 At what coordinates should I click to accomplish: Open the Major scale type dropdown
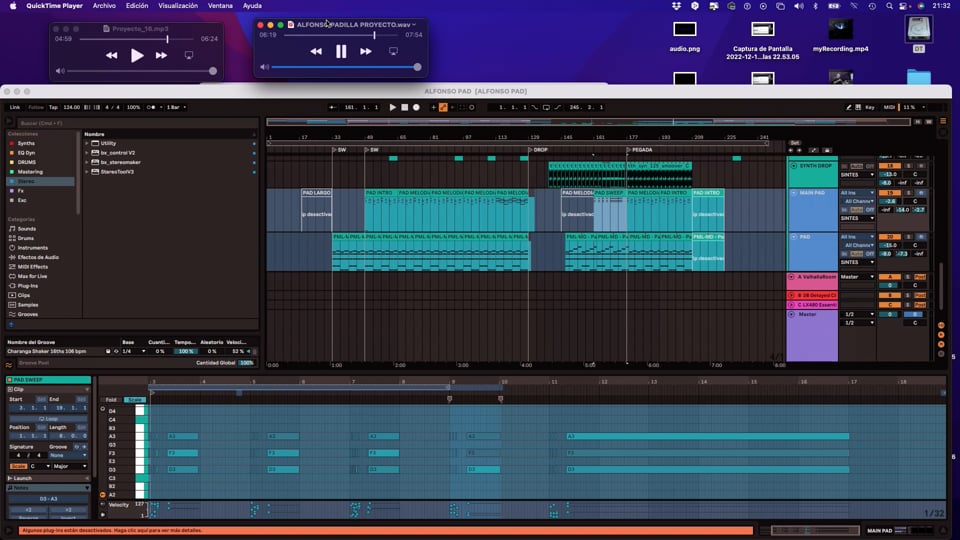click(70, 467)
